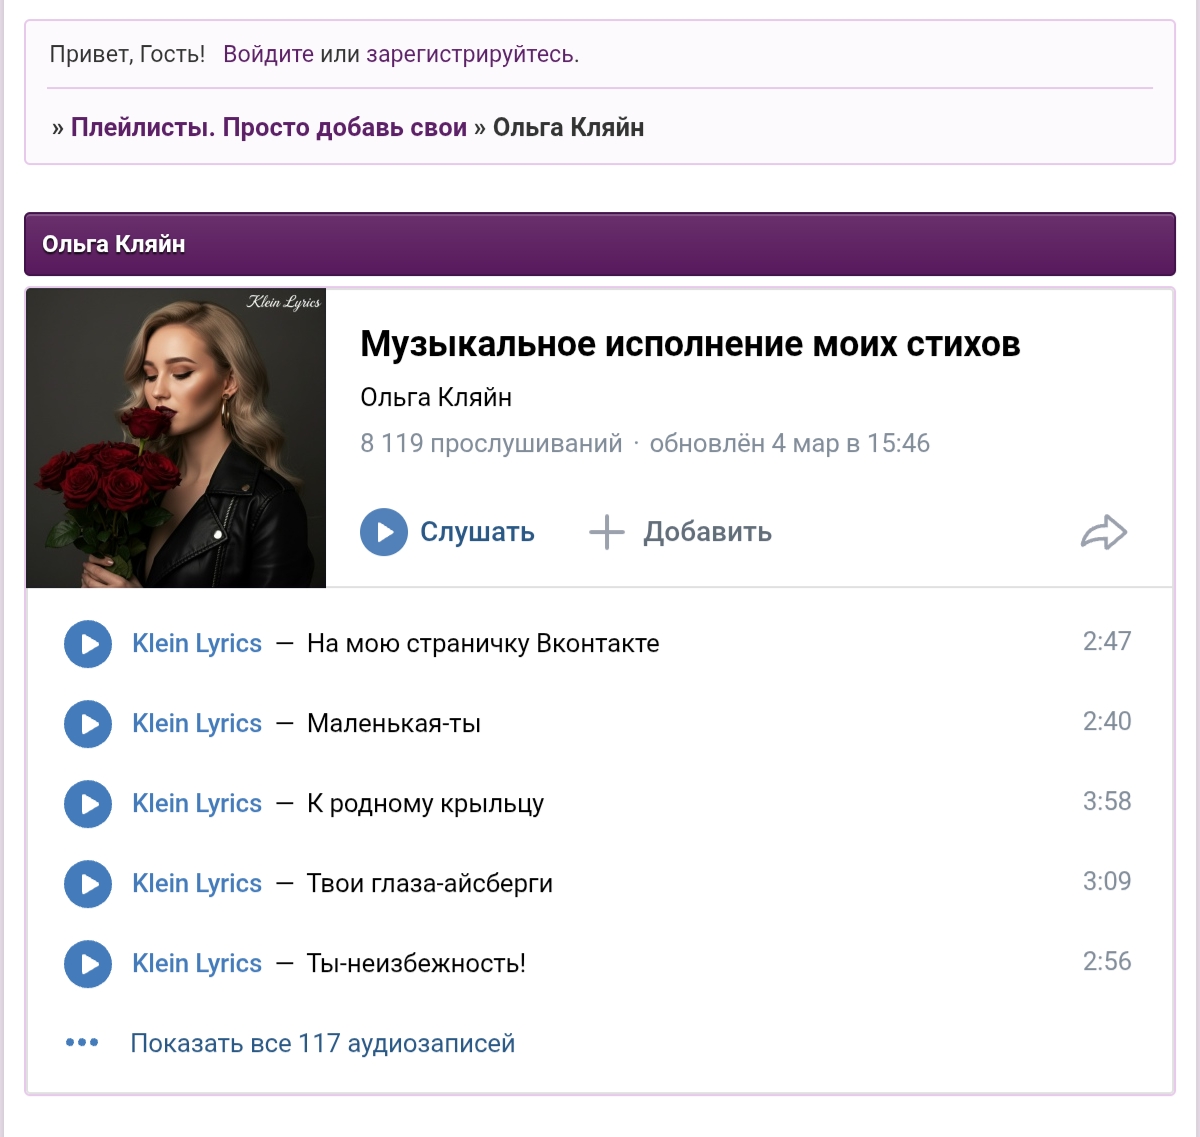
Task: Play the song Твои глаза-айсберги
Action: coord(88,884)
